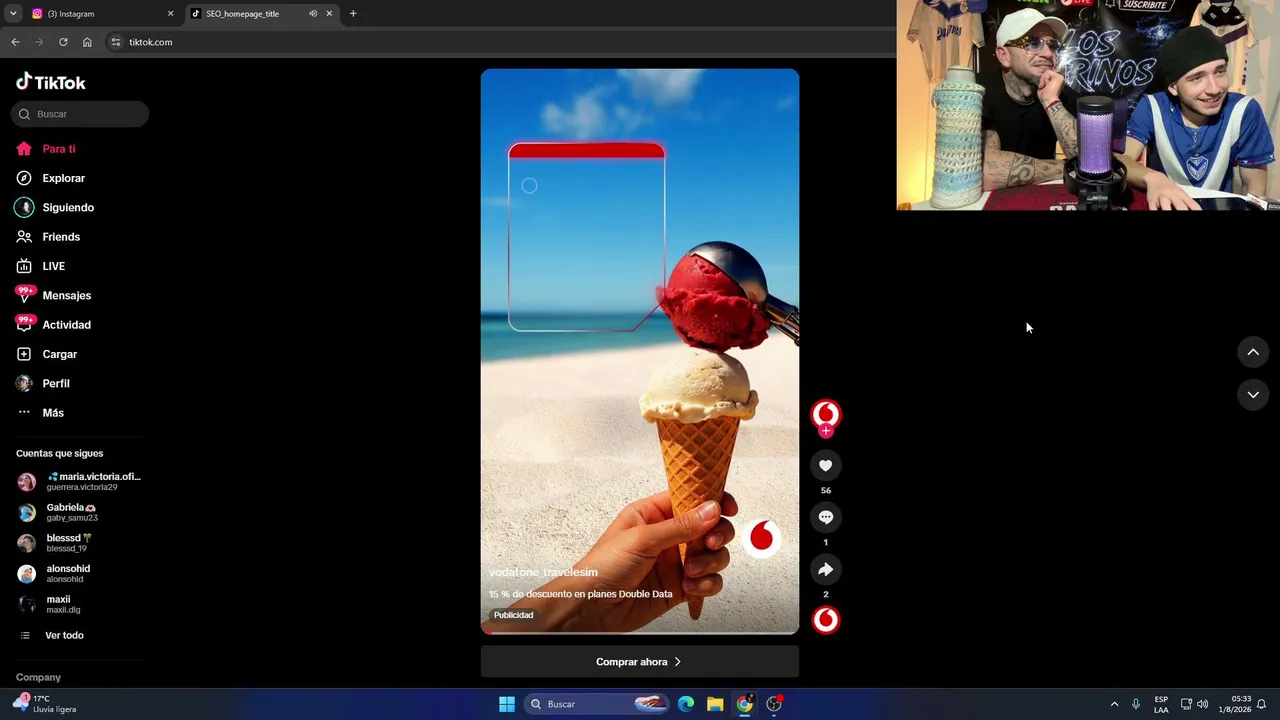
Task: Go back in the browser
Action: tap(15, 42)
